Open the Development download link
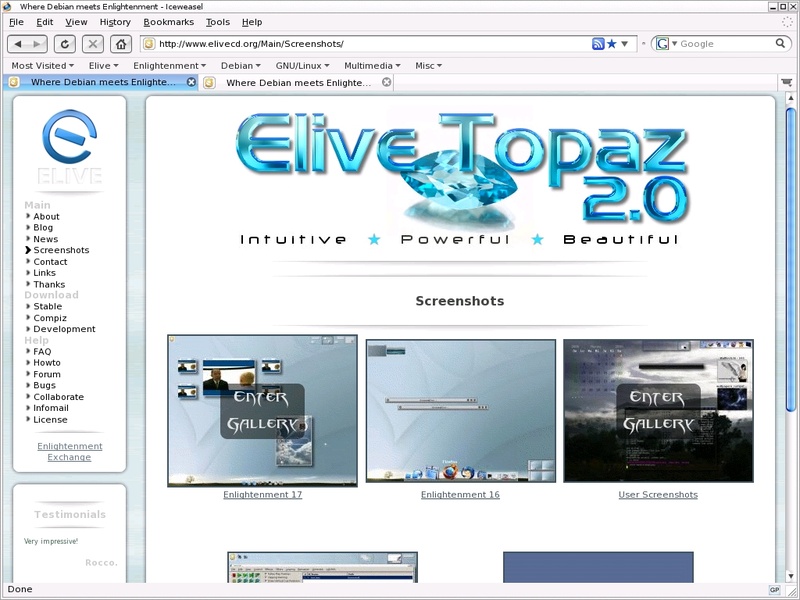Viewport: 800px width, 600px height. (64, 329)
